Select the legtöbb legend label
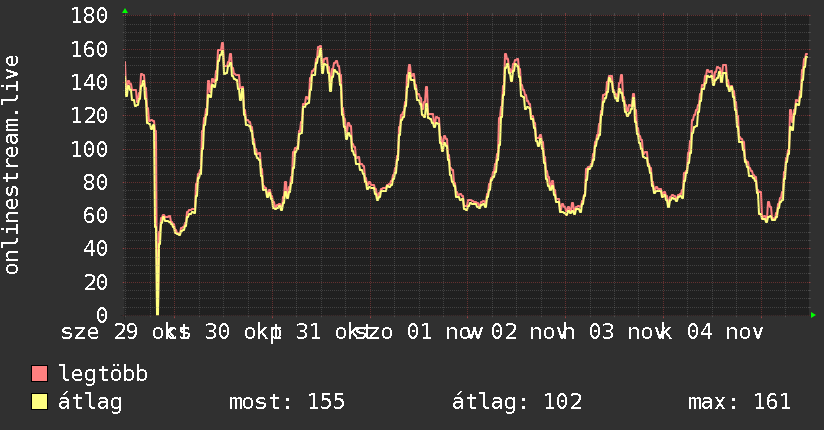This screenshot has width=824, height=430. click(x=104, y=375)
